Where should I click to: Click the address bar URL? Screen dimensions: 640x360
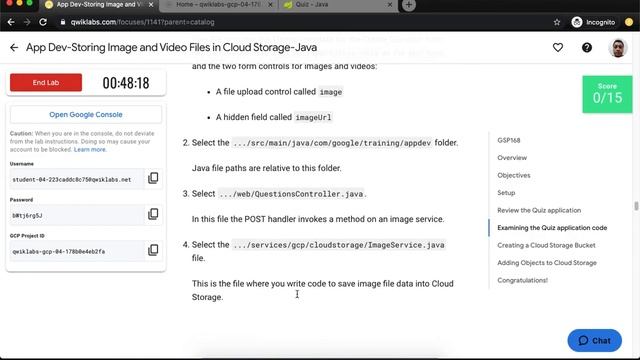tap(142, 22)
